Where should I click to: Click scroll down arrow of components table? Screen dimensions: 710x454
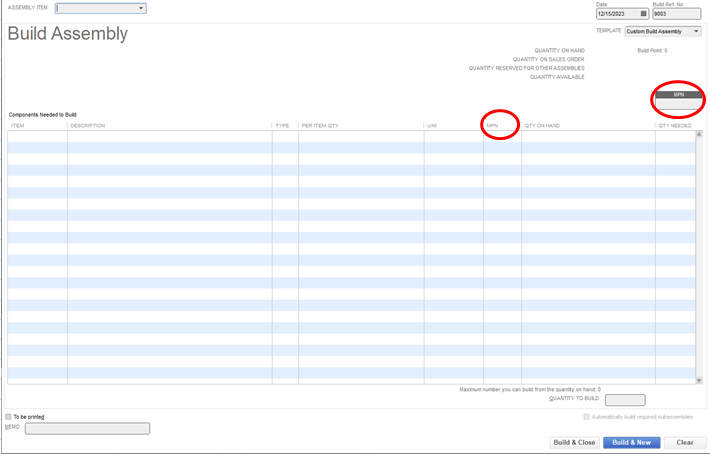[699, 381]
